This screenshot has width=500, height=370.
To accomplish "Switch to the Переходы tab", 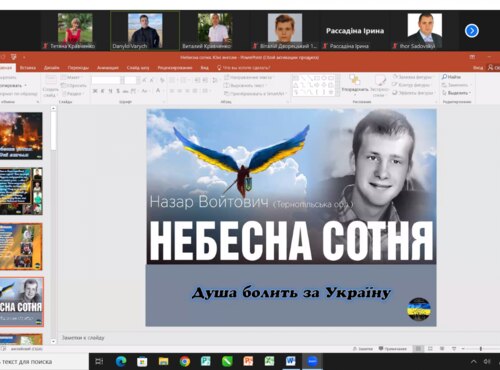I will tap(78, 68).
